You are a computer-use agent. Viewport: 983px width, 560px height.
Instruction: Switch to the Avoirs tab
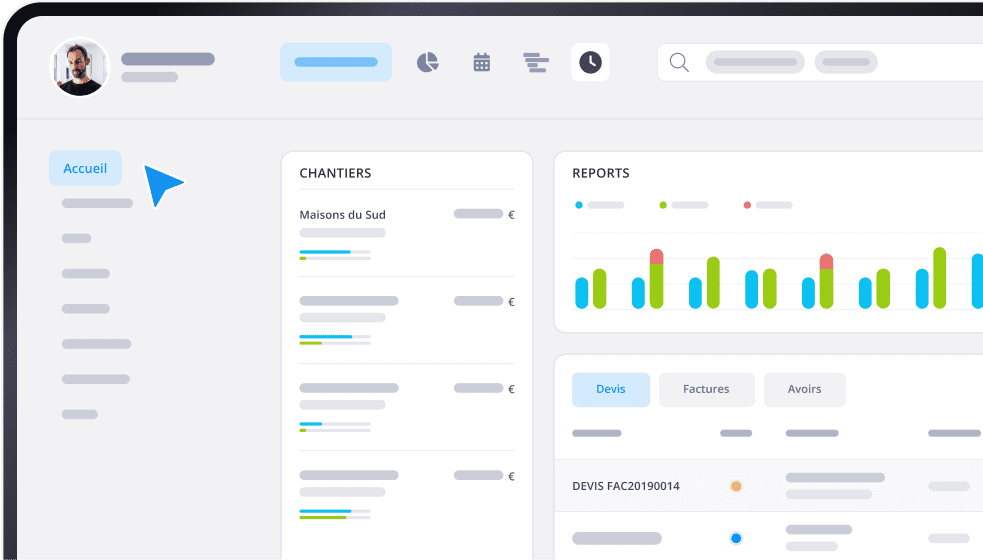pyautogui.click(x=804, y=389)
